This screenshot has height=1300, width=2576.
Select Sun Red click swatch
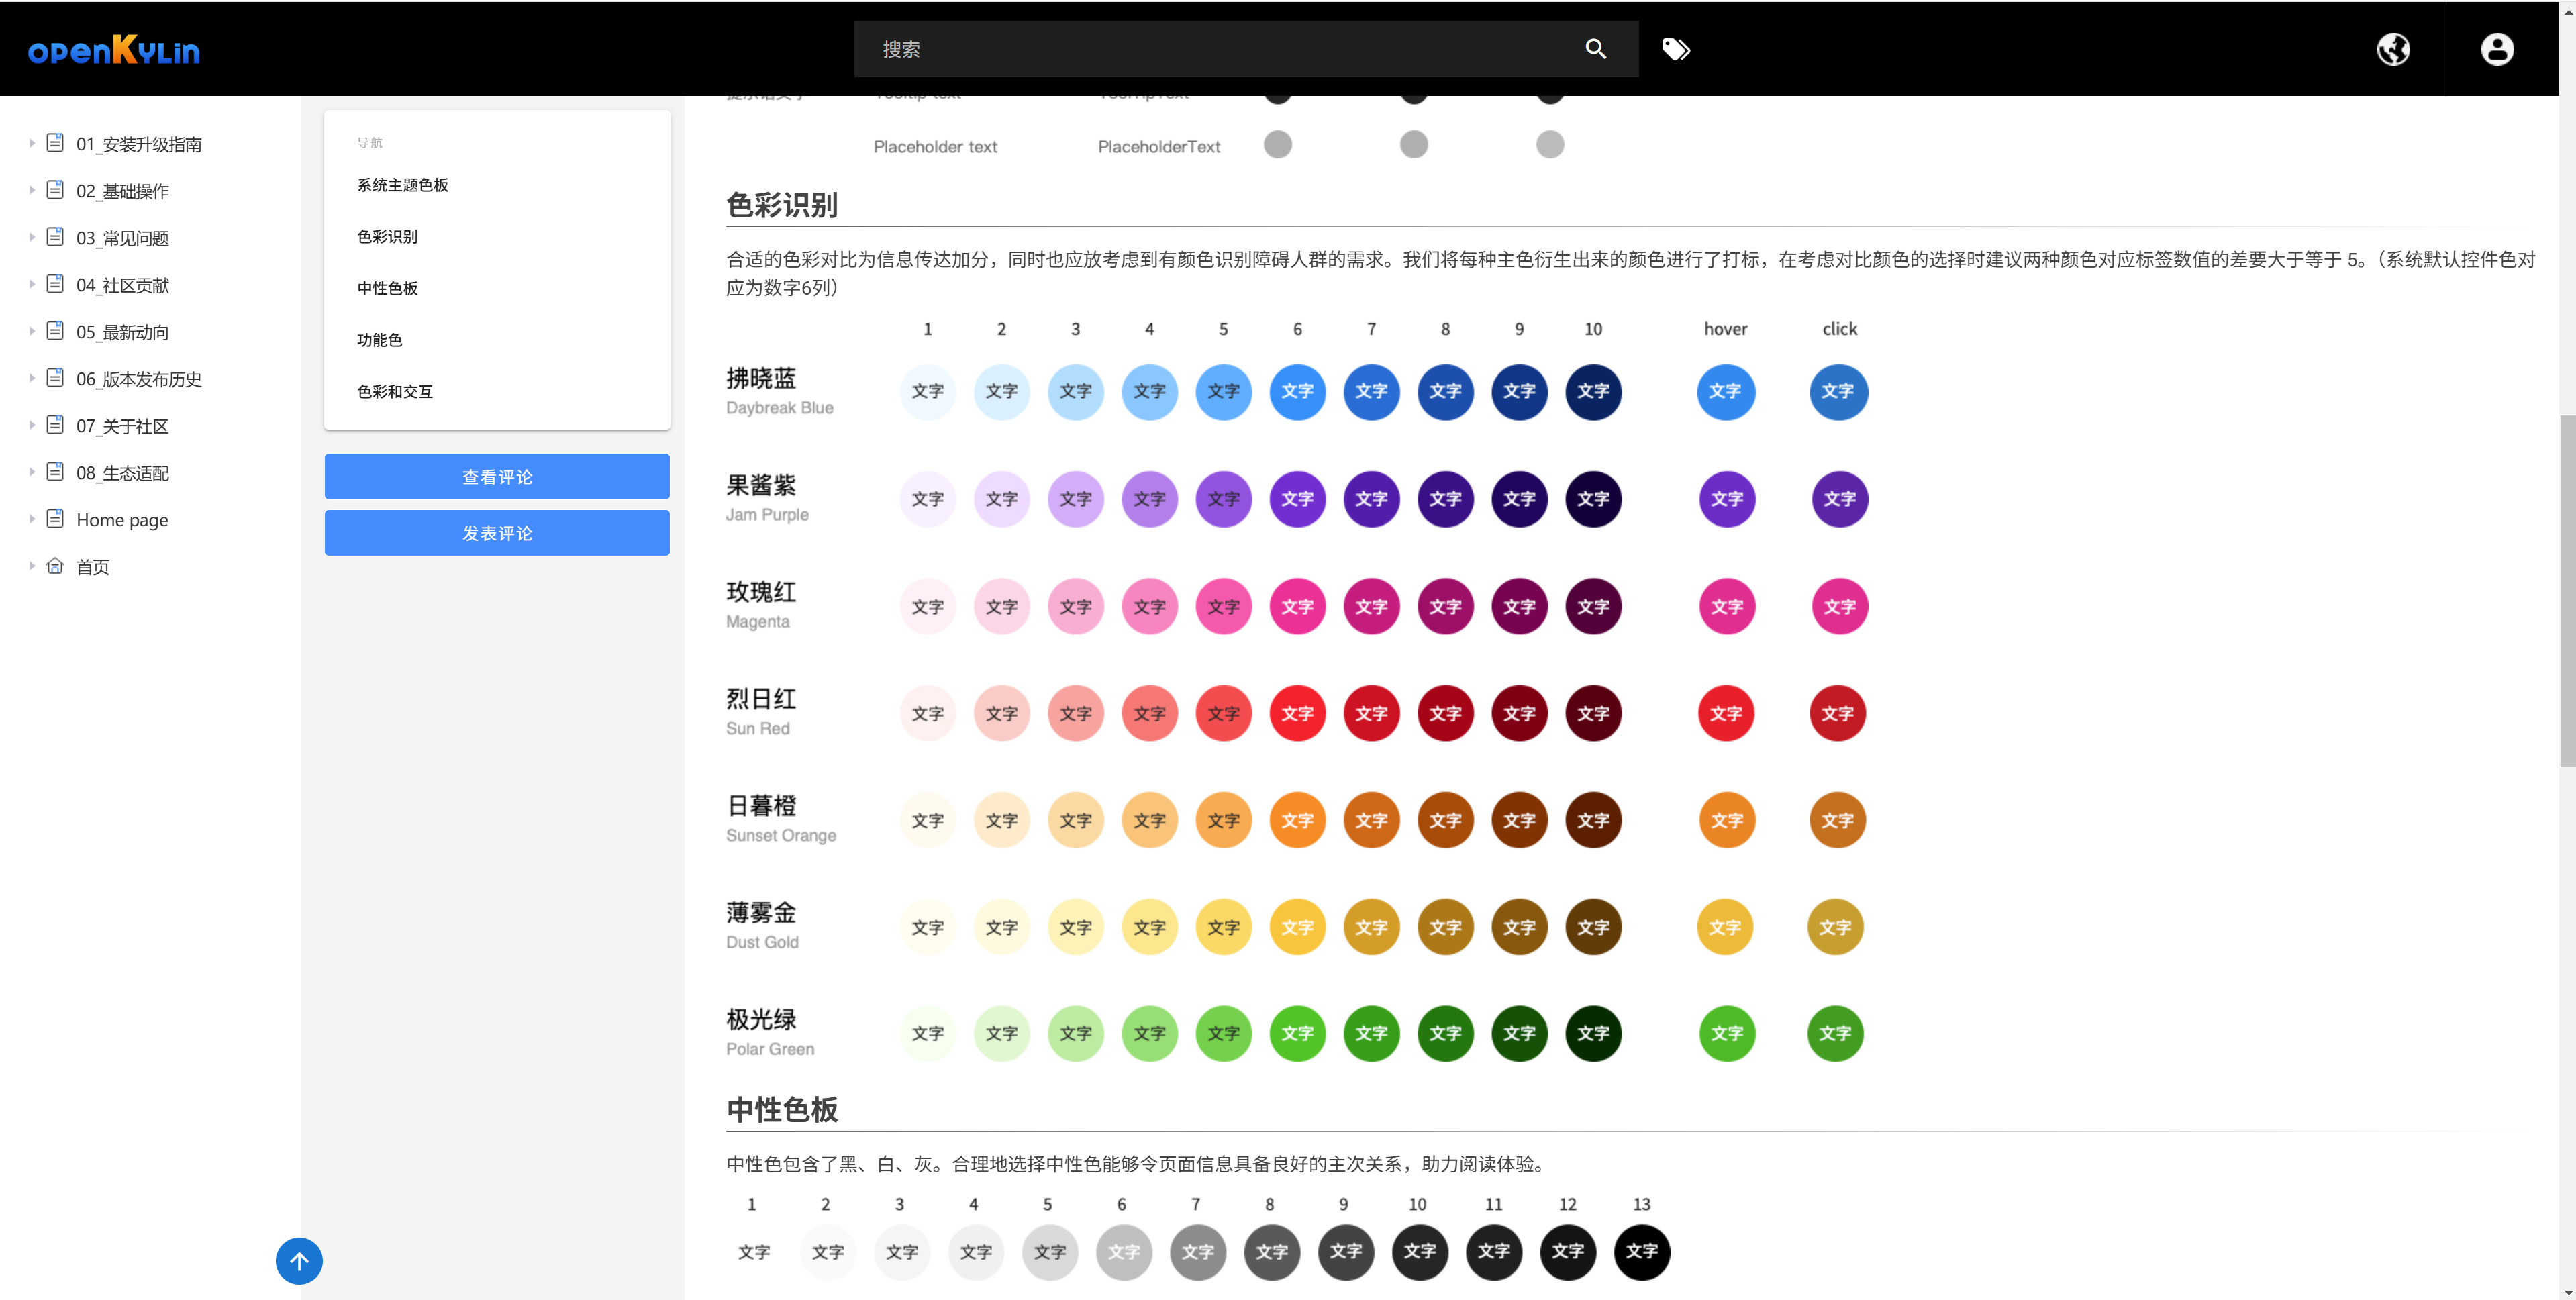point(1838,714)
